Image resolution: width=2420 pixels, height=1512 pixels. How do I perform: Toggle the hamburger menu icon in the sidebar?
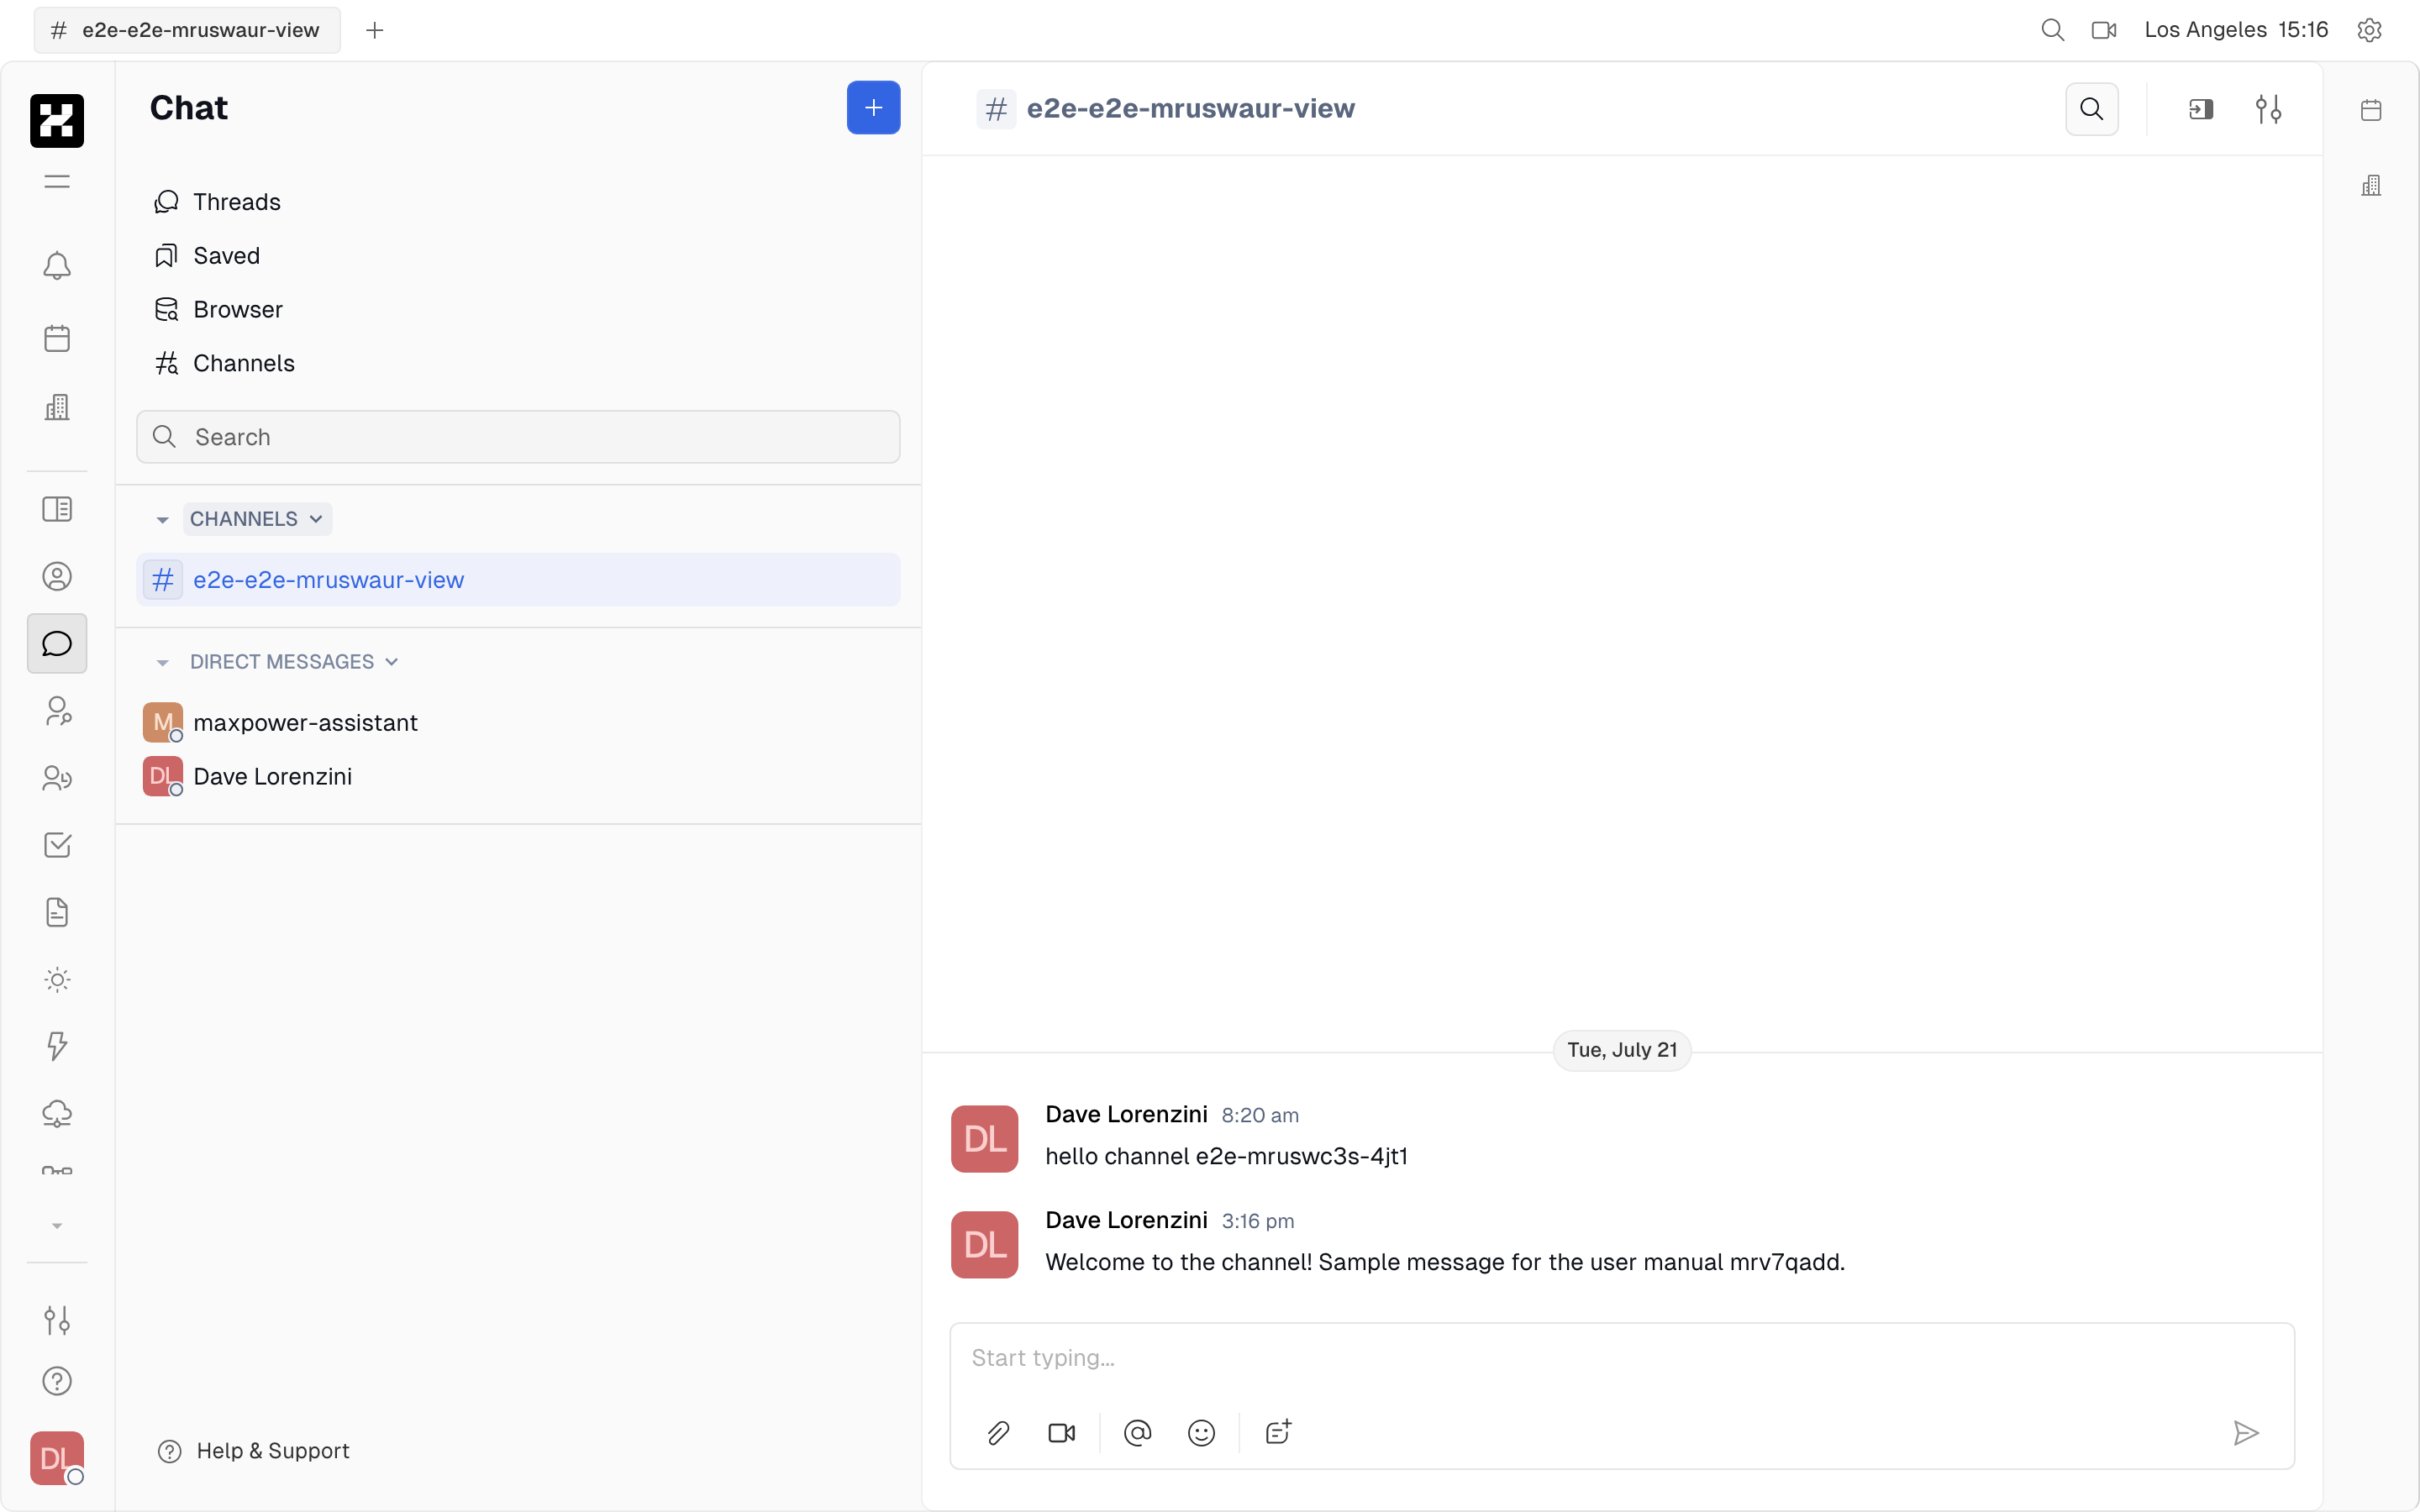click(57, 181)
